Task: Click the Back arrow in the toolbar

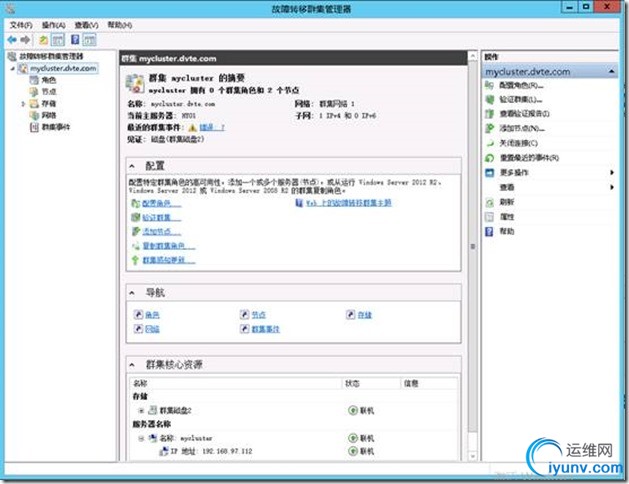Action: click(x=12, y=40)
